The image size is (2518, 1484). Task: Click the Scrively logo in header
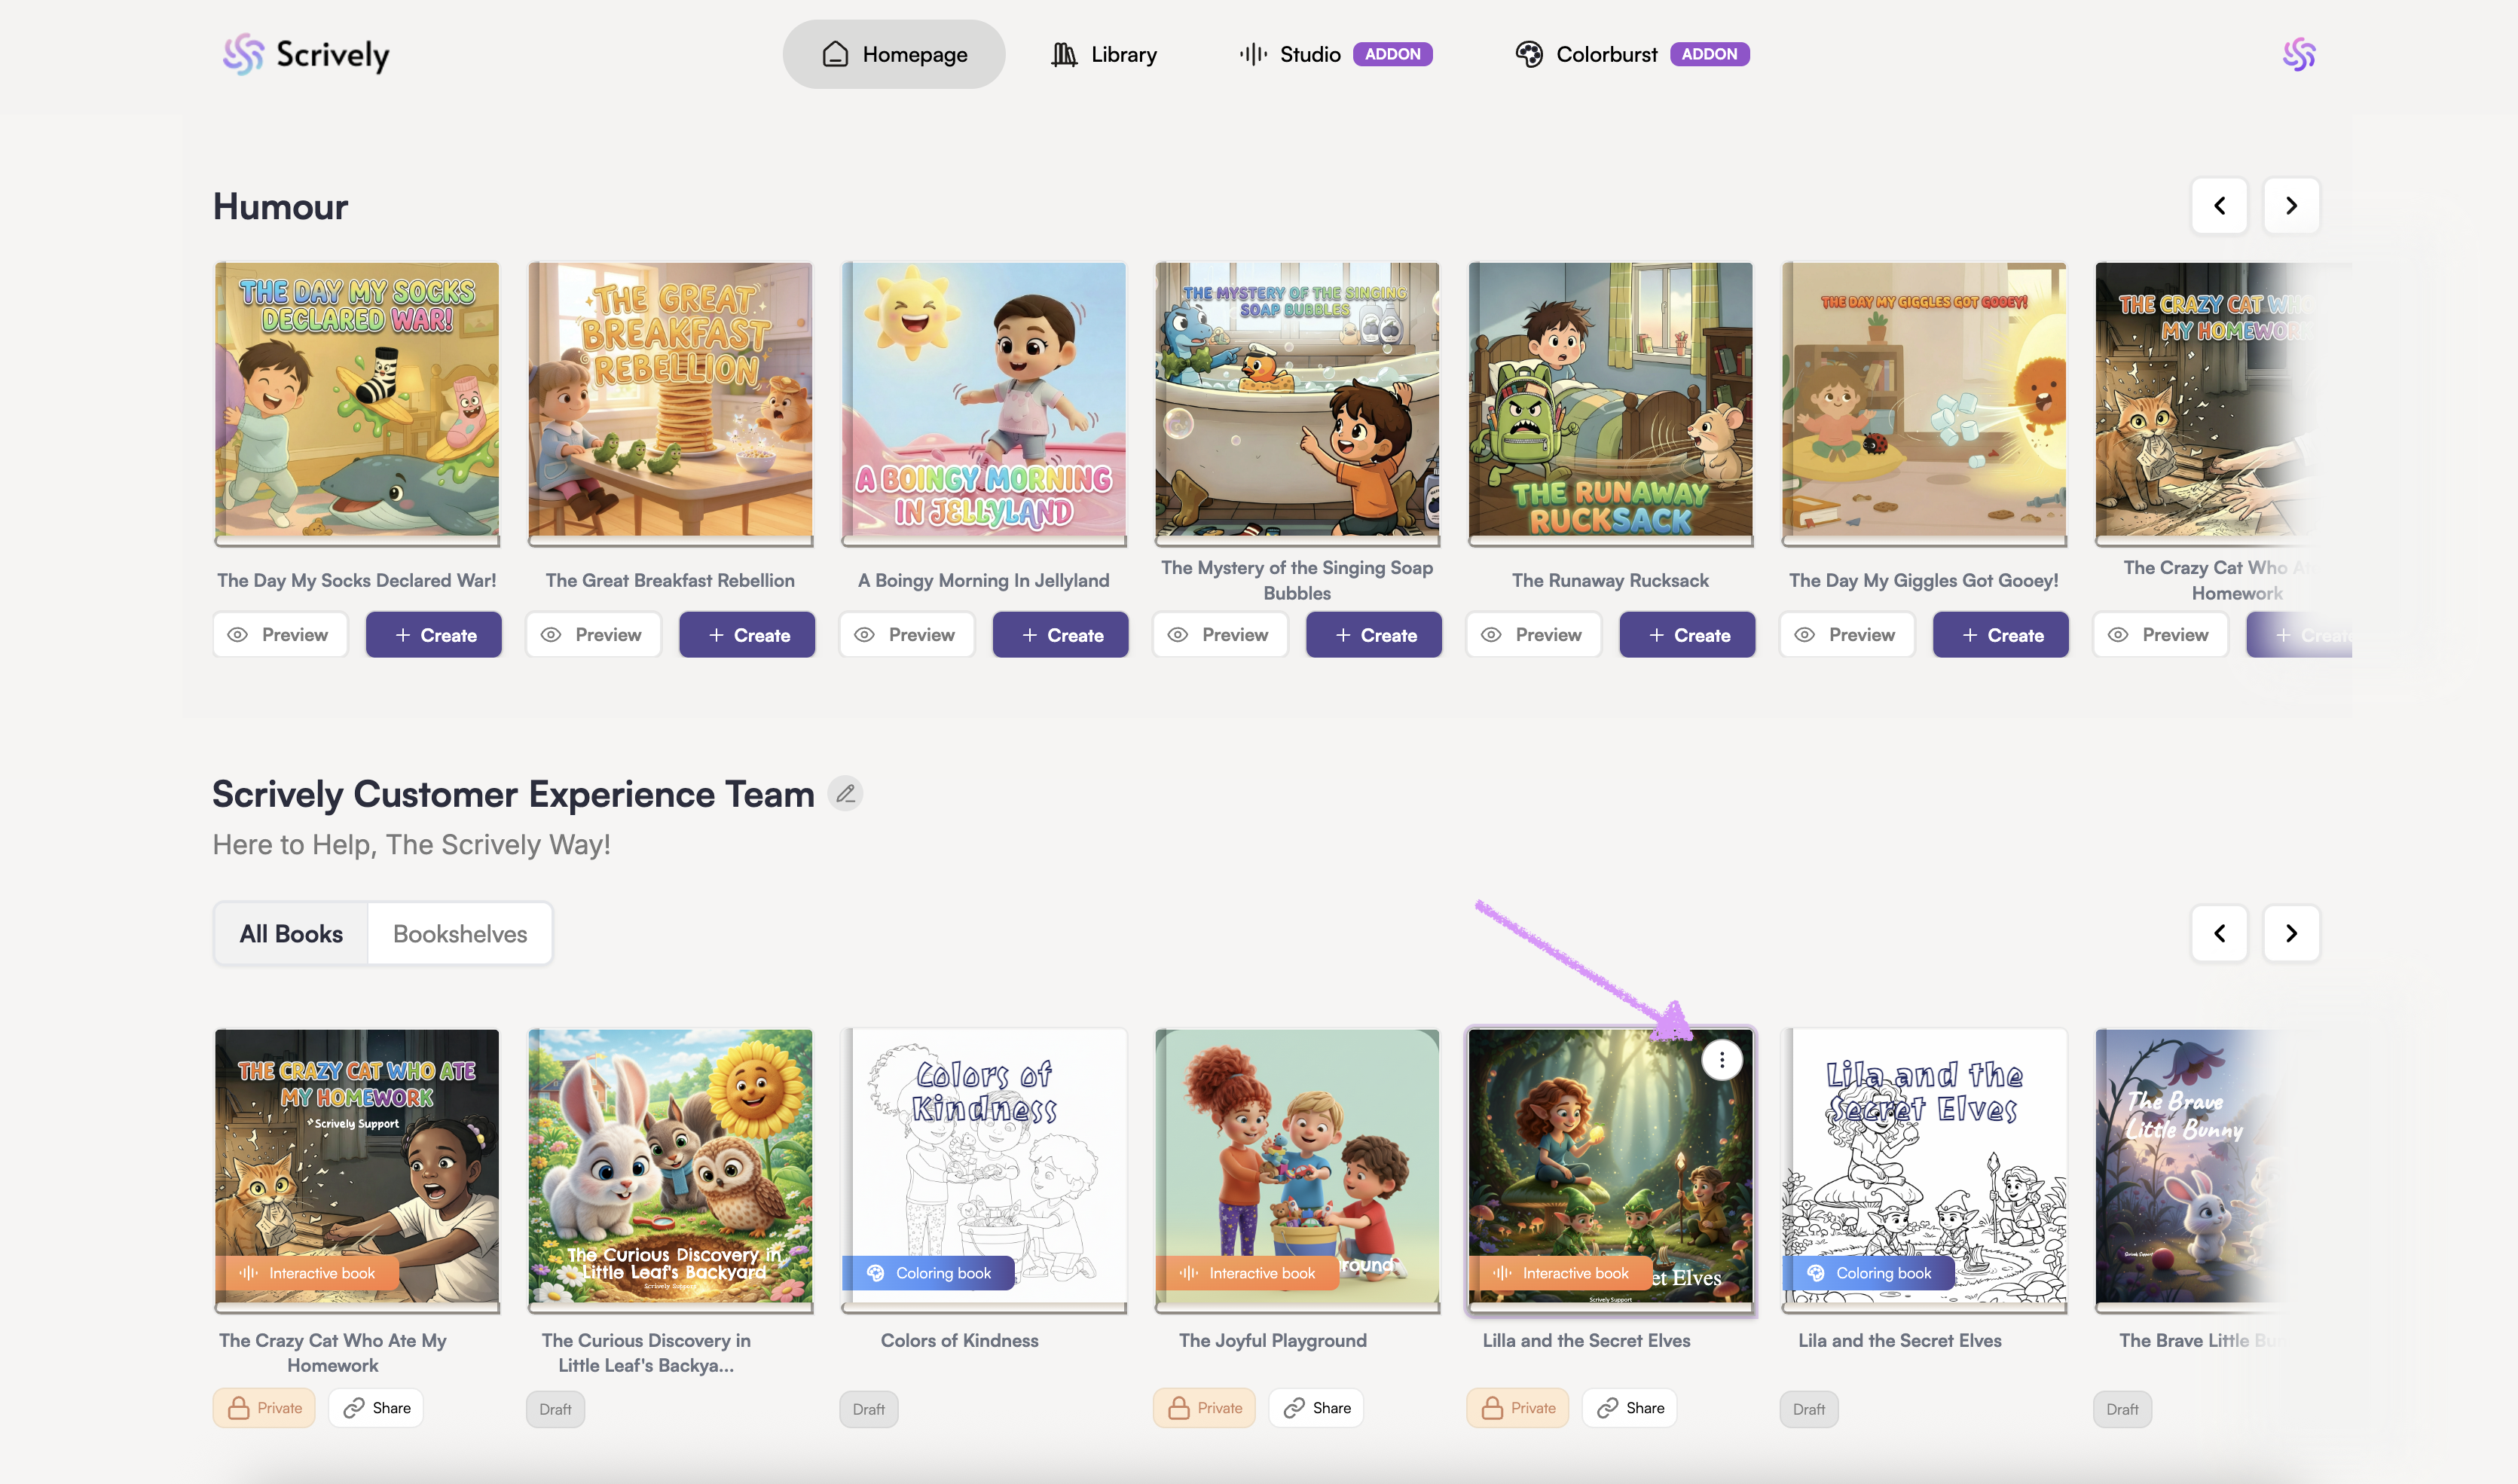click(x=306, y=54)
